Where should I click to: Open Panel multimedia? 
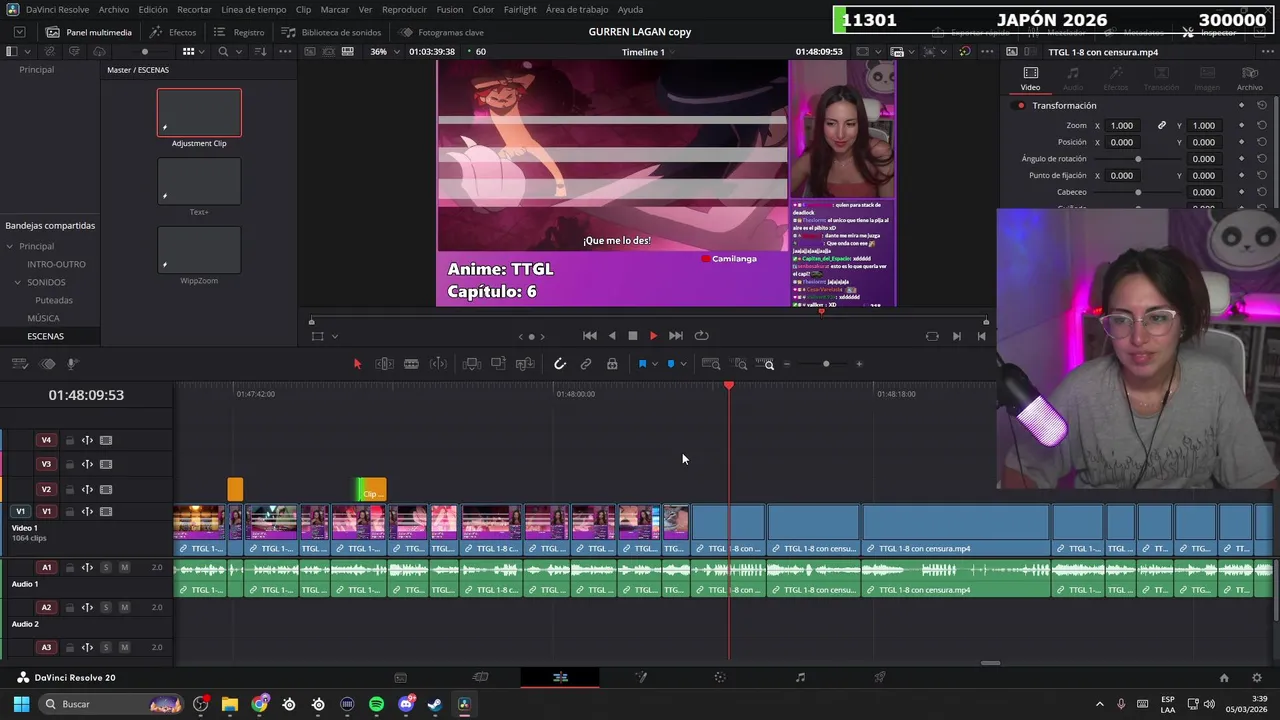pos(89,32)
